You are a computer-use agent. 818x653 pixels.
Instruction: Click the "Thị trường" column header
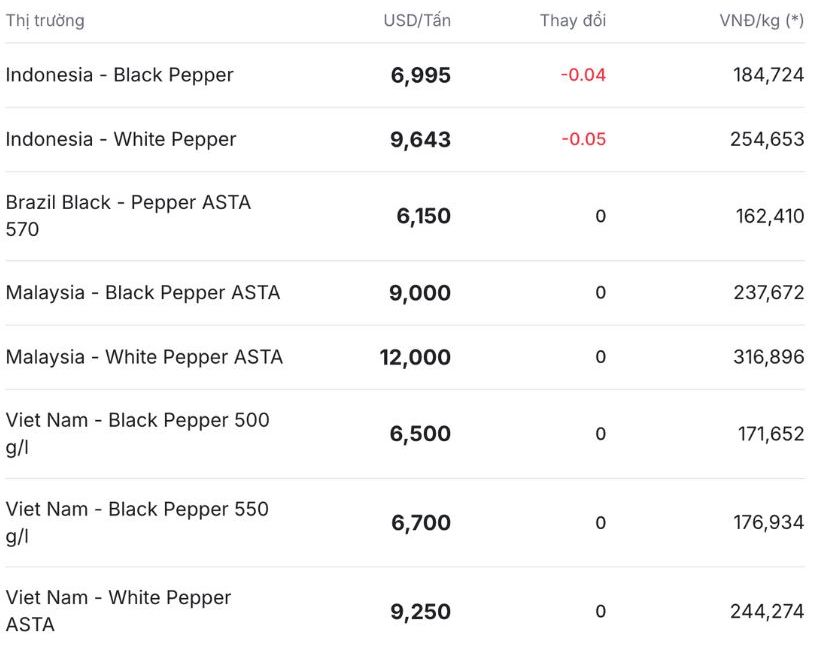tap(45, 21)
